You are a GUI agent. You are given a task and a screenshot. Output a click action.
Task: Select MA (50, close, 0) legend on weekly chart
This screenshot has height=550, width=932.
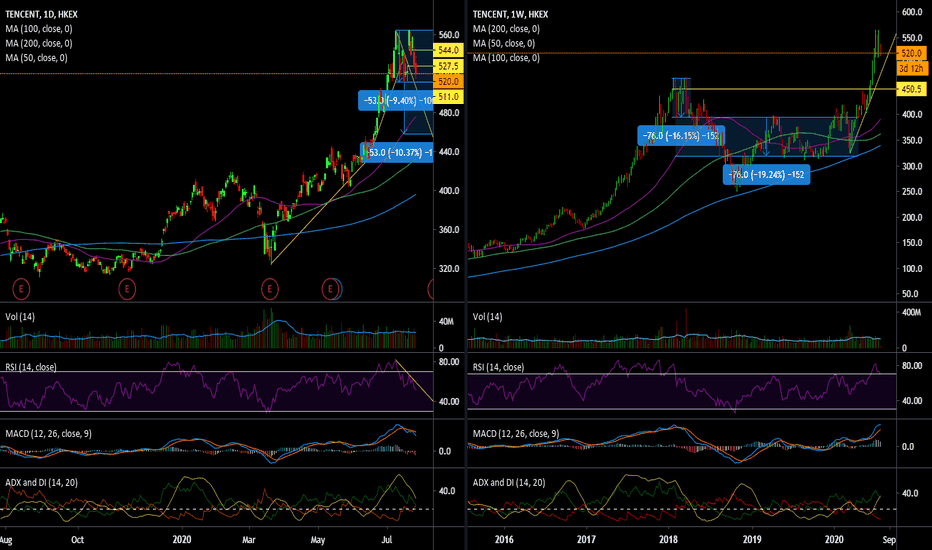504,43
